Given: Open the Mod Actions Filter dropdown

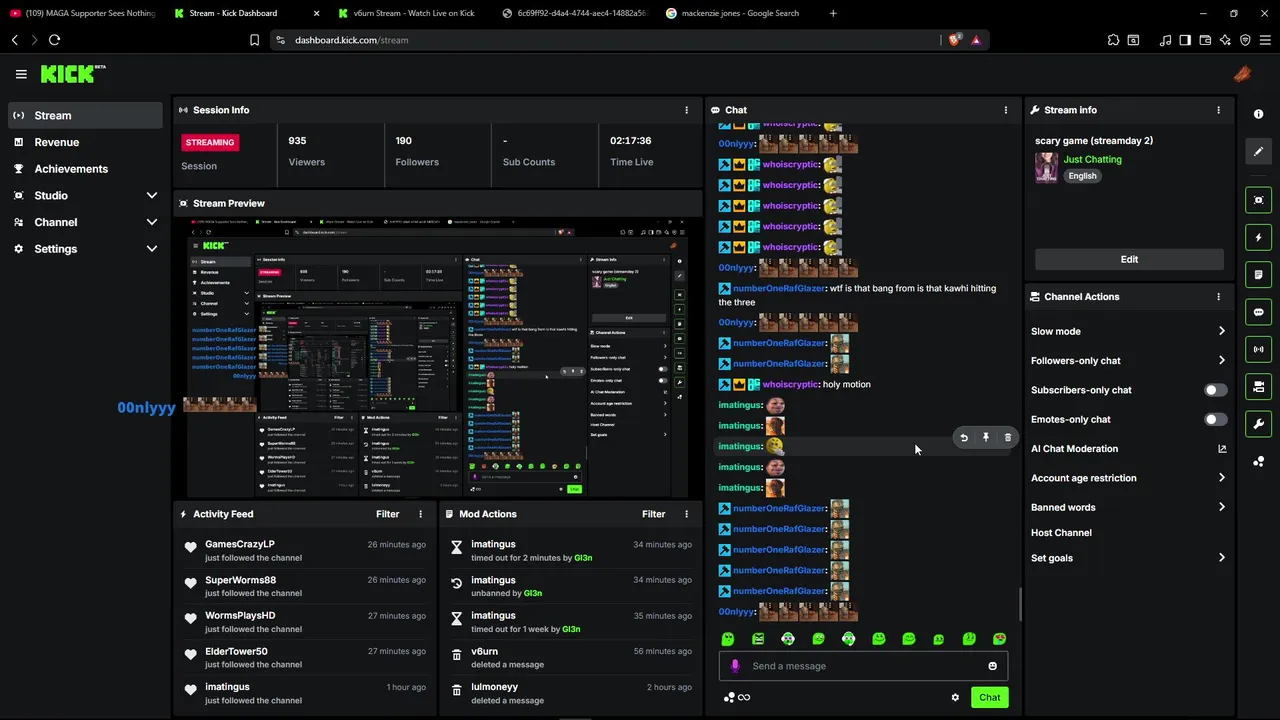Looking at the screenshot, I should pos(653,514).
